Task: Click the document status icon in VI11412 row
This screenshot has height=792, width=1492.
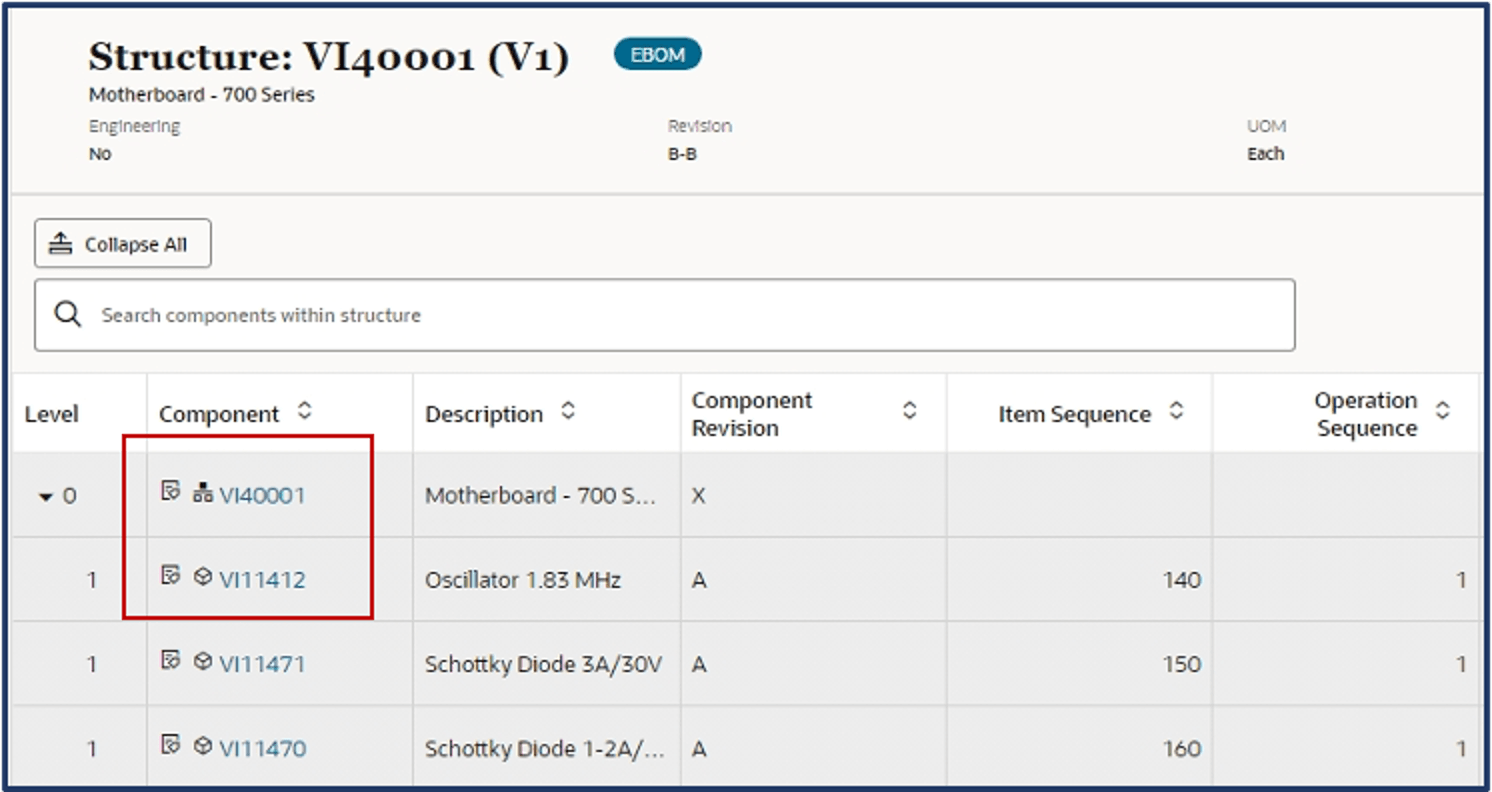Action: tap(171, 576)
